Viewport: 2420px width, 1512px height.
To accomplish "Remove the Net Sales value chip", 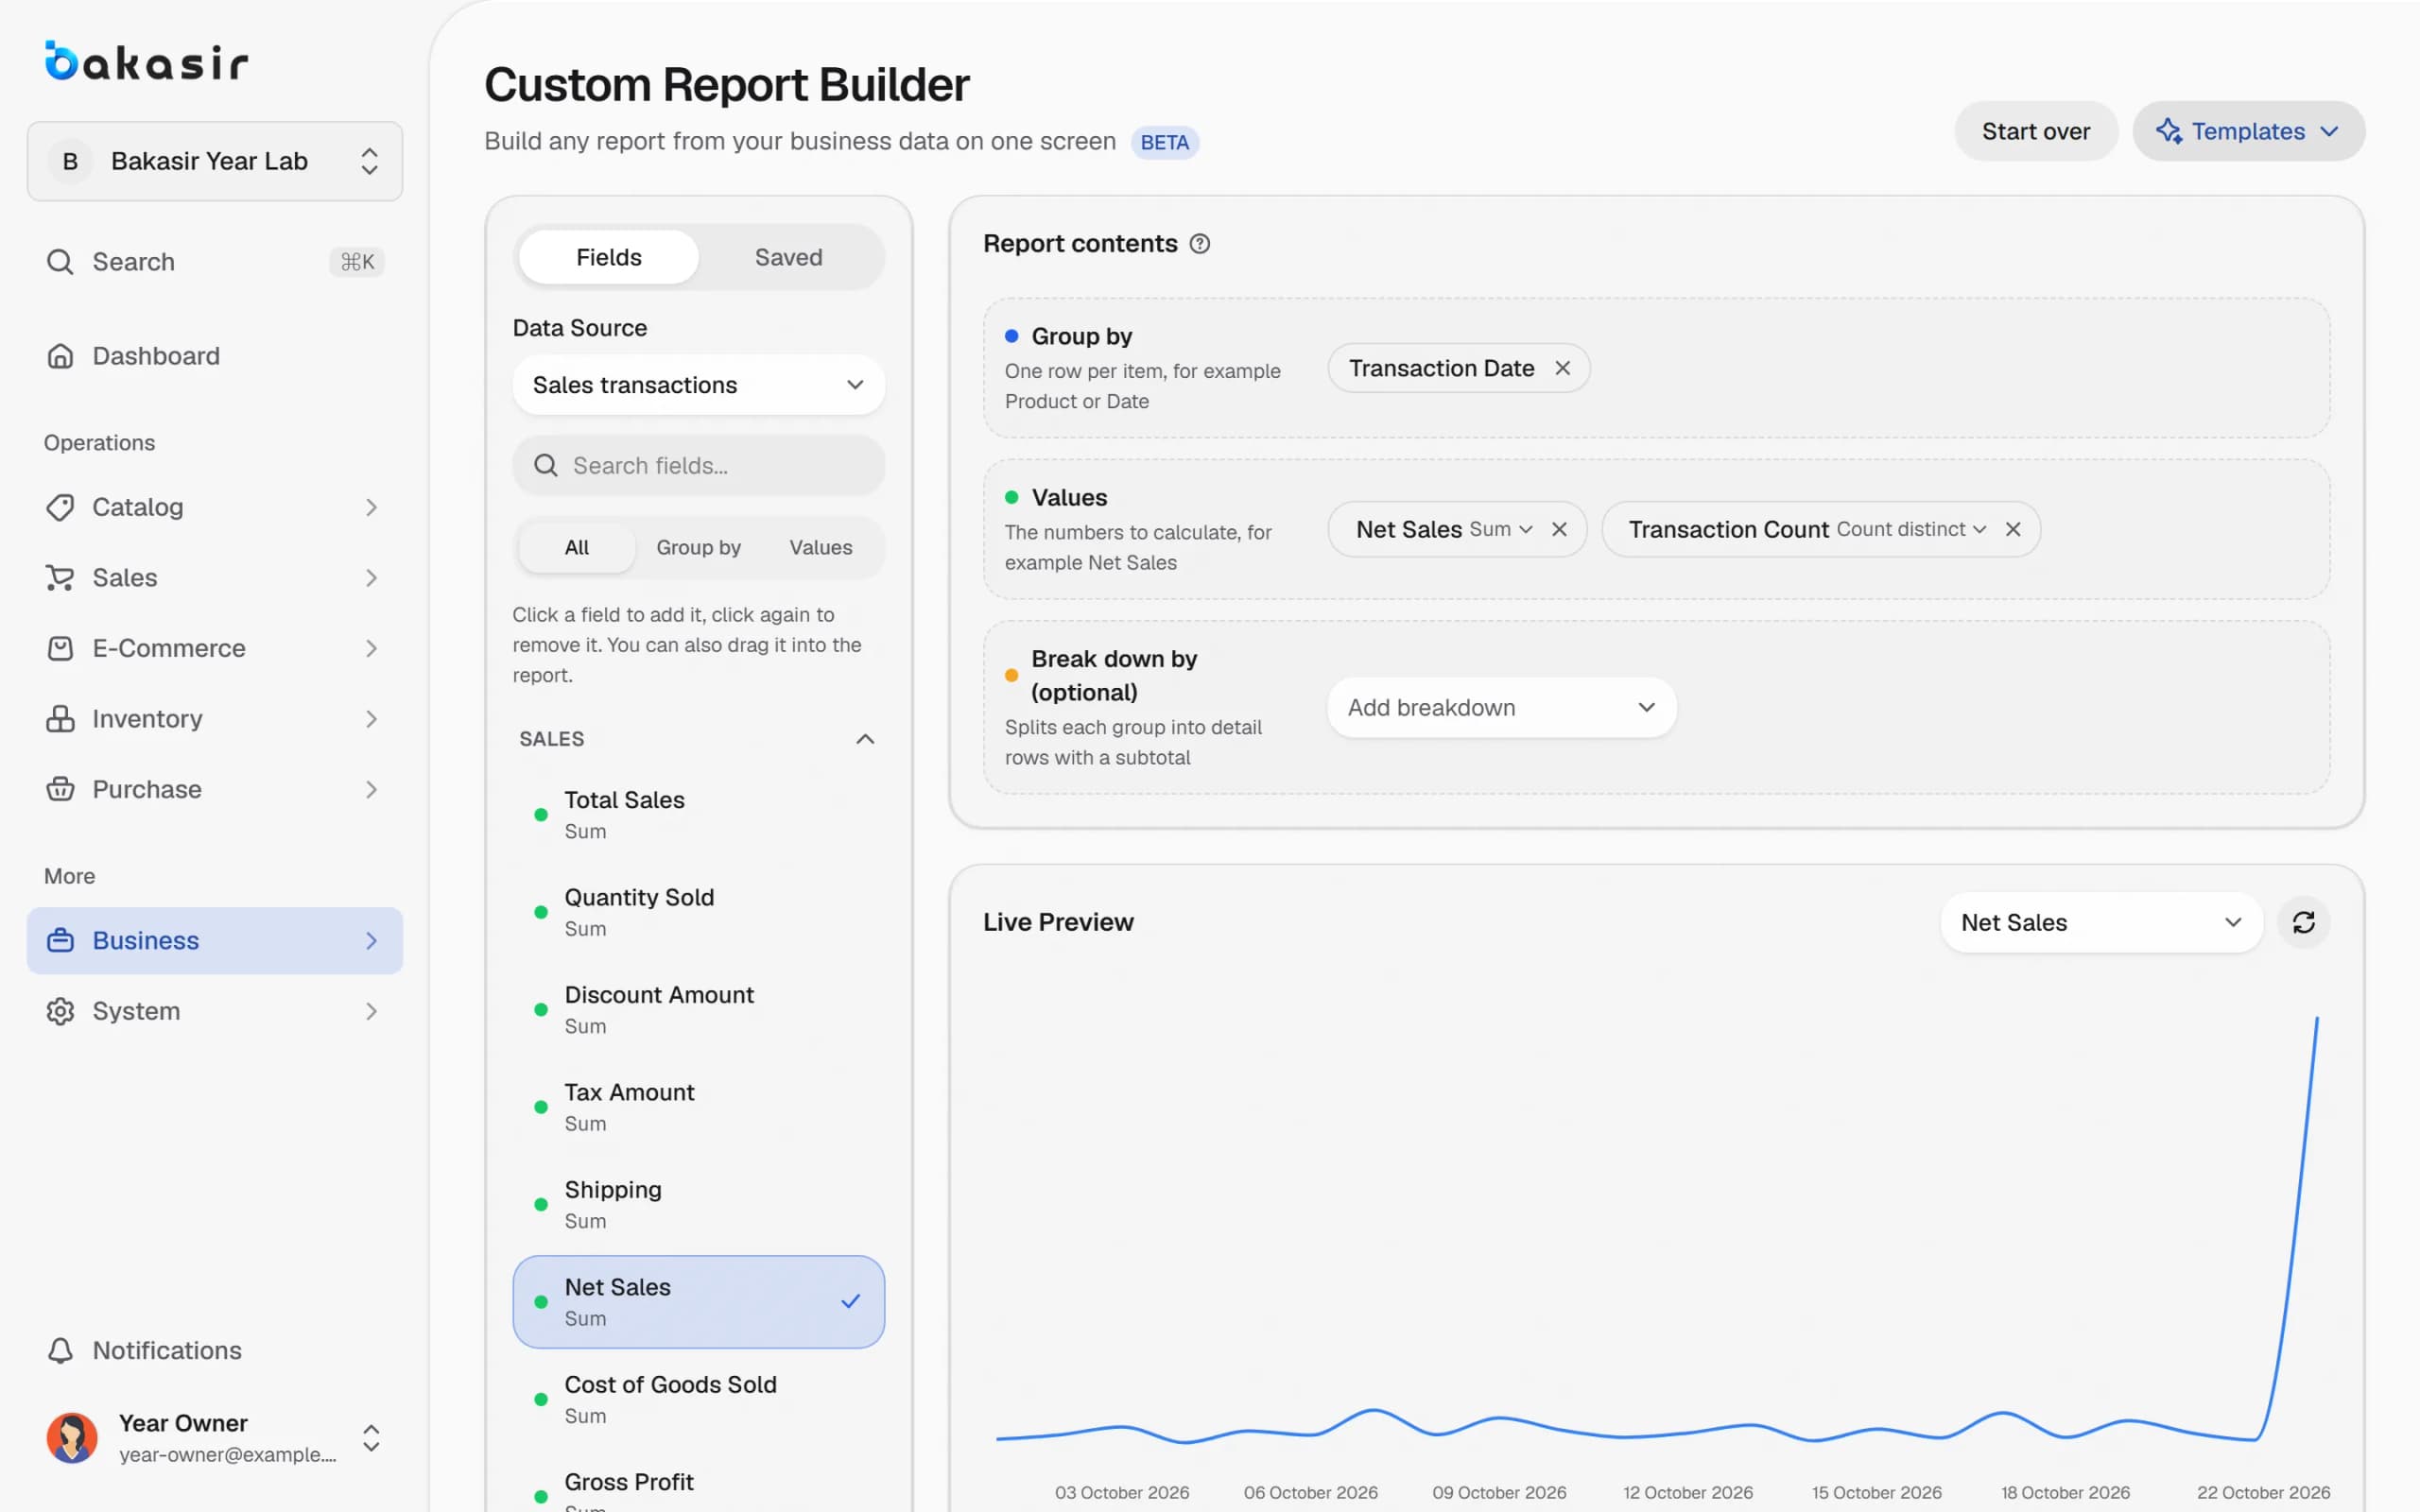I will click(x=1559, y=529).
